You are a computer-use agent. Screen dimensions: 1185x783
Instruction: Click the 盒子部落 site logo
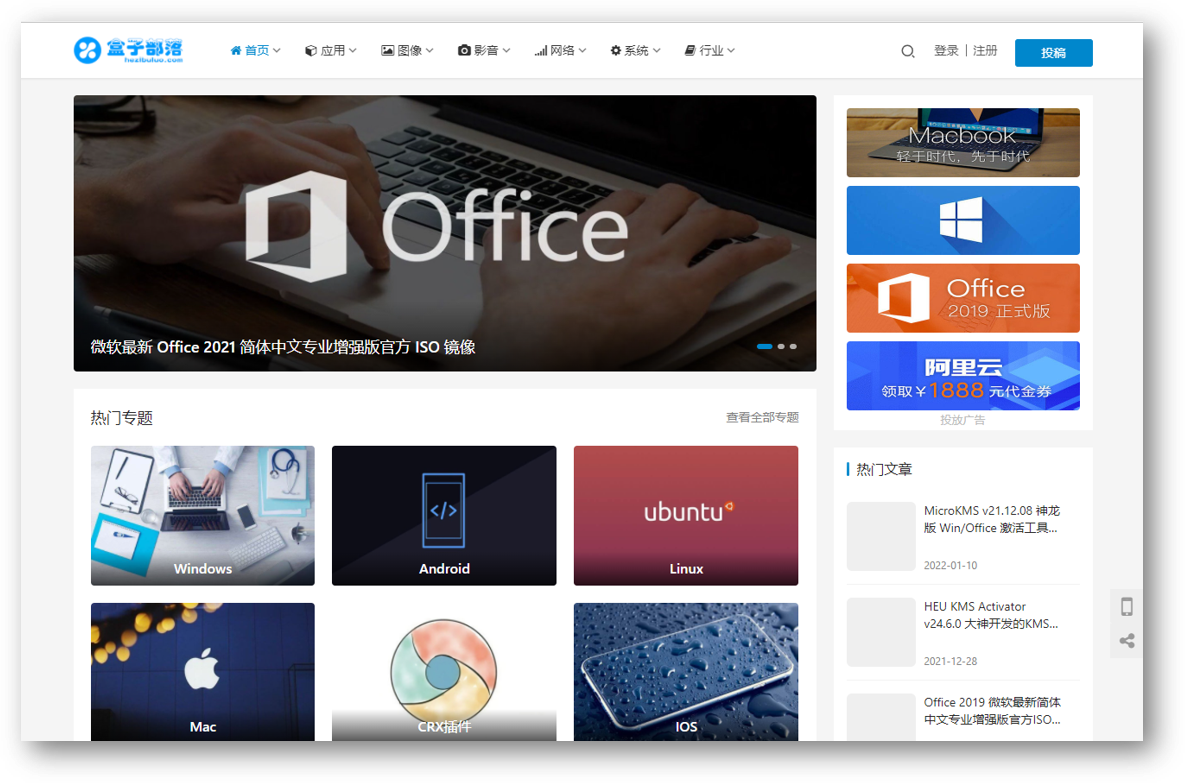pyautogui.click(x=128, y=50)
